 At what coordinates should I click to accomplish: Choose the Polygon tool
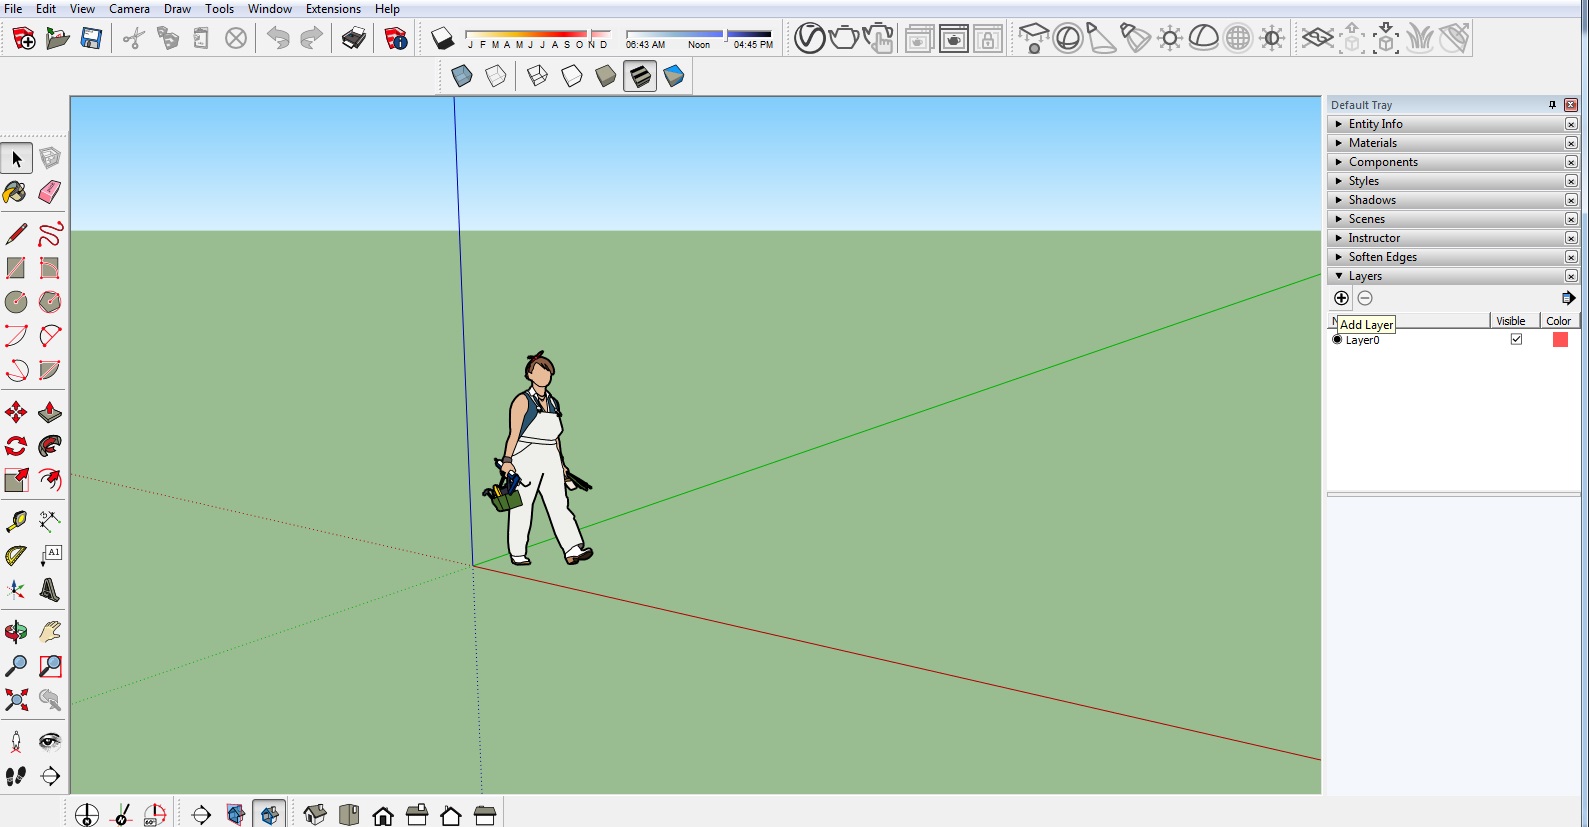point(50,302)
